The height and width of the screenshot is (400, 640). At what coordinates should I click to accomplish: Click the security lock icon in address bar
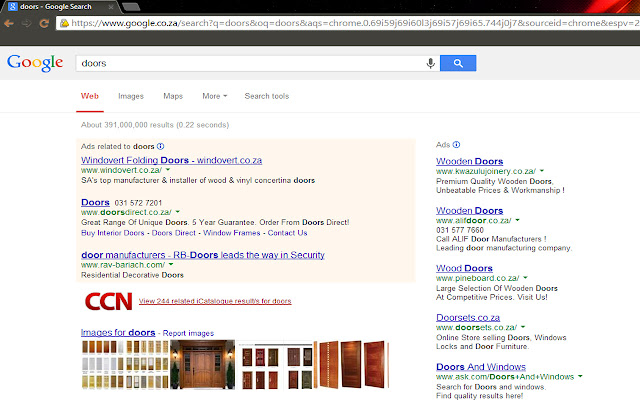(64, 23)
